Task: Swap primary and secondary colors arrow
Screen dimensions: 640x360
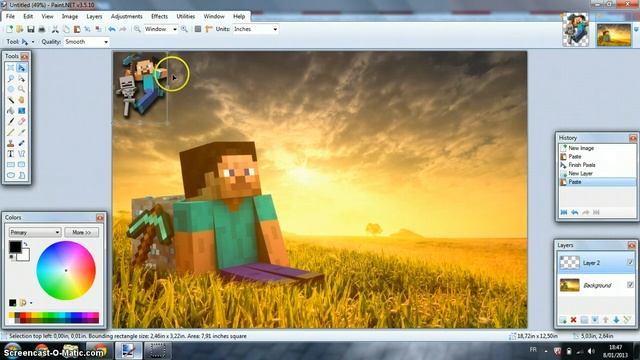Action: tap(26, 244)
